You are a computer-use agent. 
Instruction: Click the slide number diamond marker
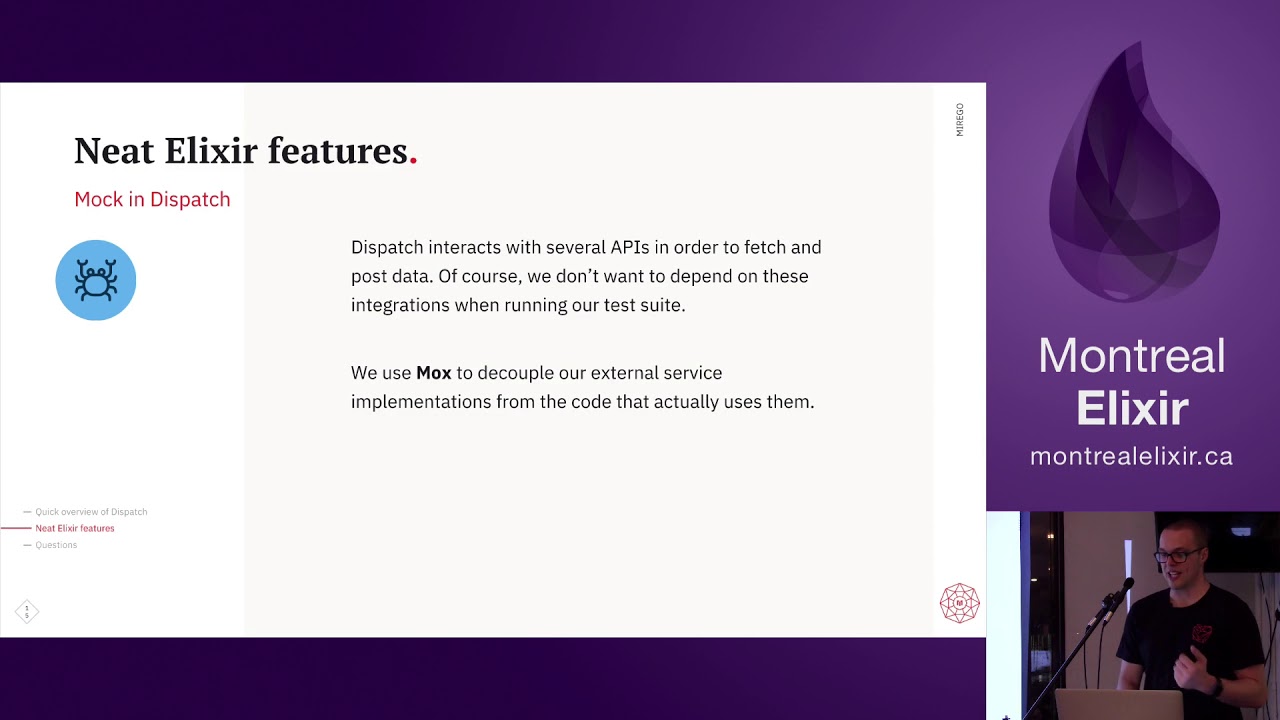click(x=27, y=611)
